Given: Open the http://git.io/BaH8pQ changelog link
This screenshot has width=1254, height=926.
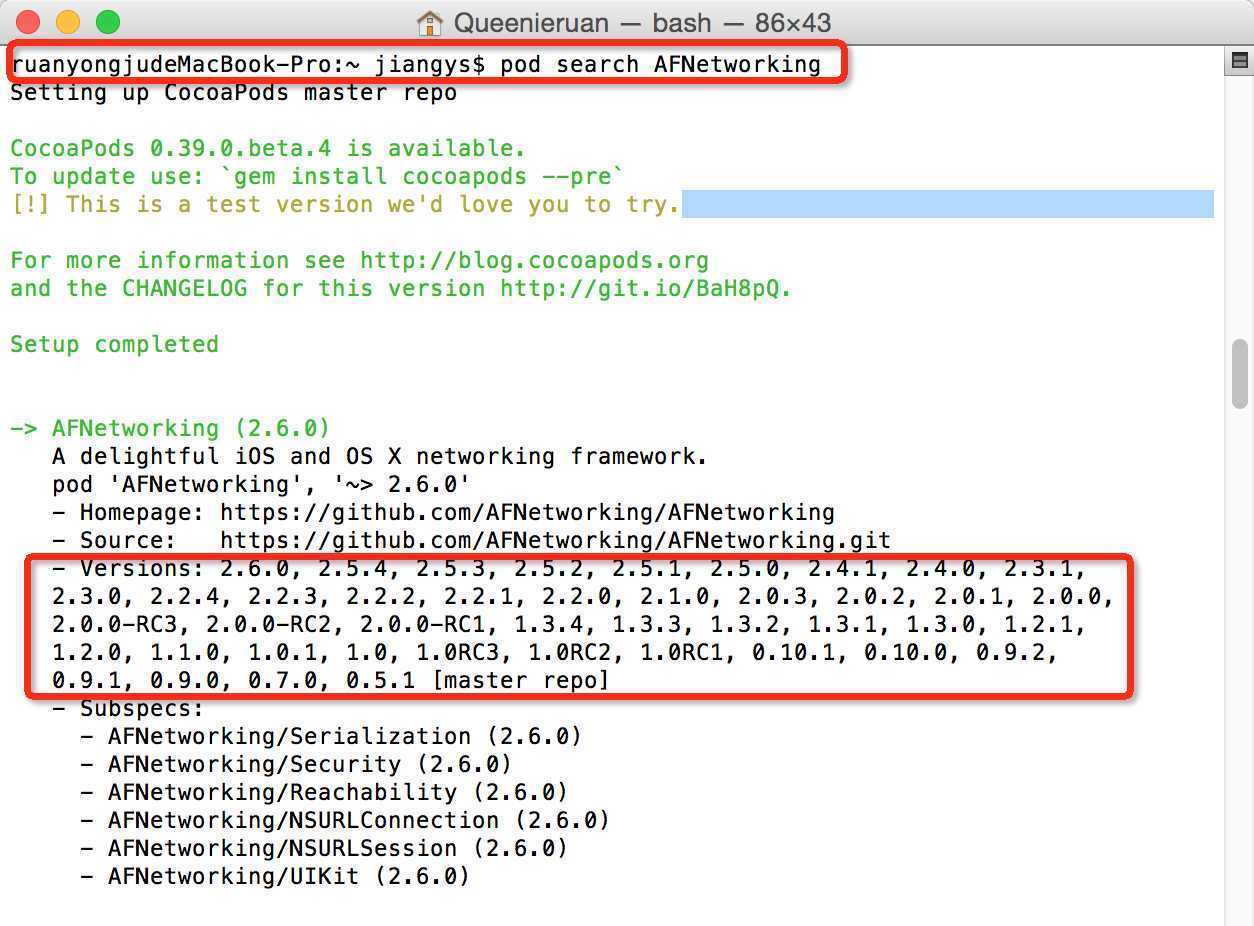Looking at the screenshot, I should (x=642, y=289).
